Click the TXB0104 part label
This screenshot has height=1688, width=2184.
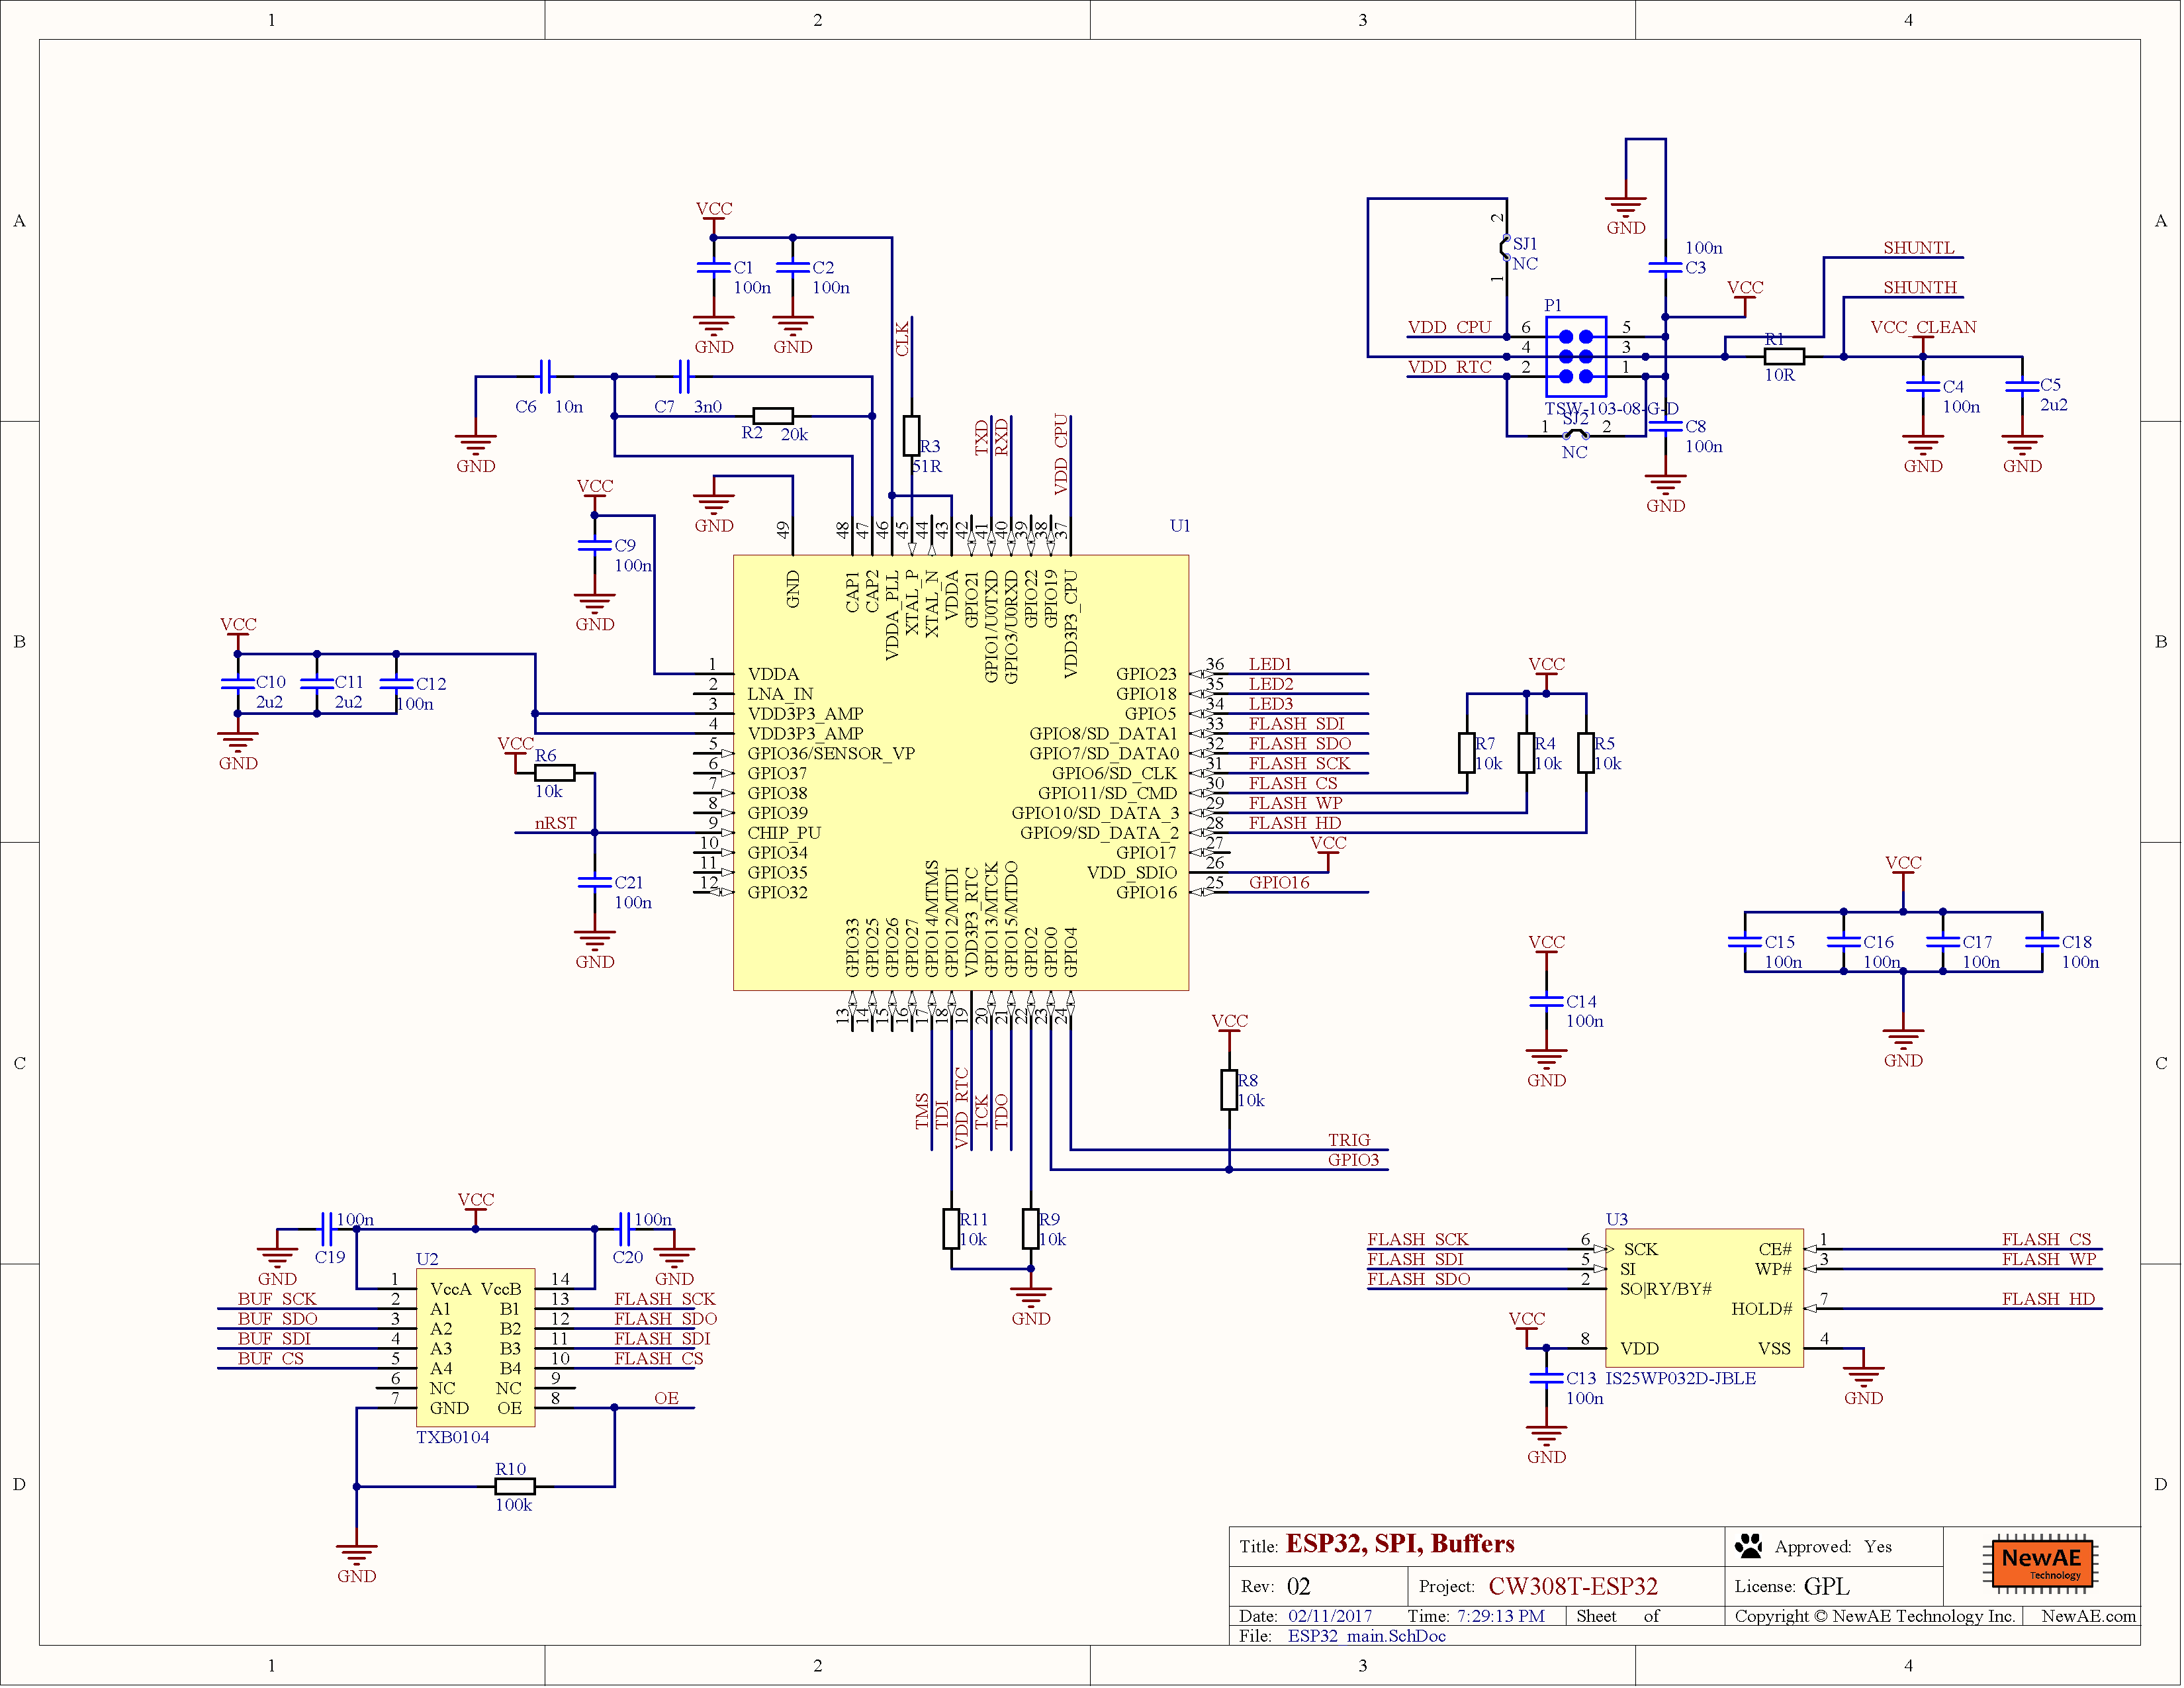click(454, 1439)
